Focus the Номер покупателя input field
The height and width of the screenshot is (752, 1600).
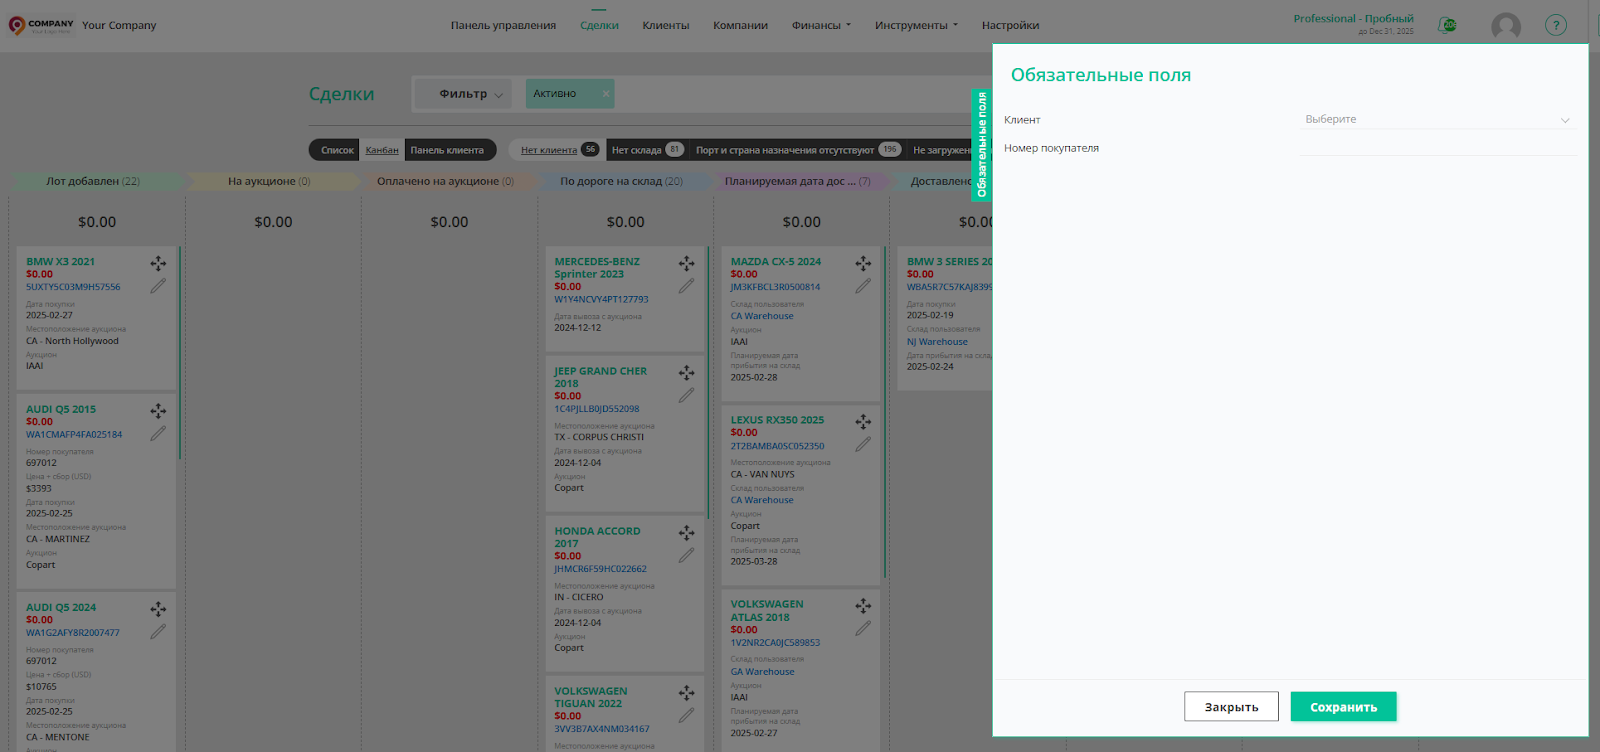1437,147
